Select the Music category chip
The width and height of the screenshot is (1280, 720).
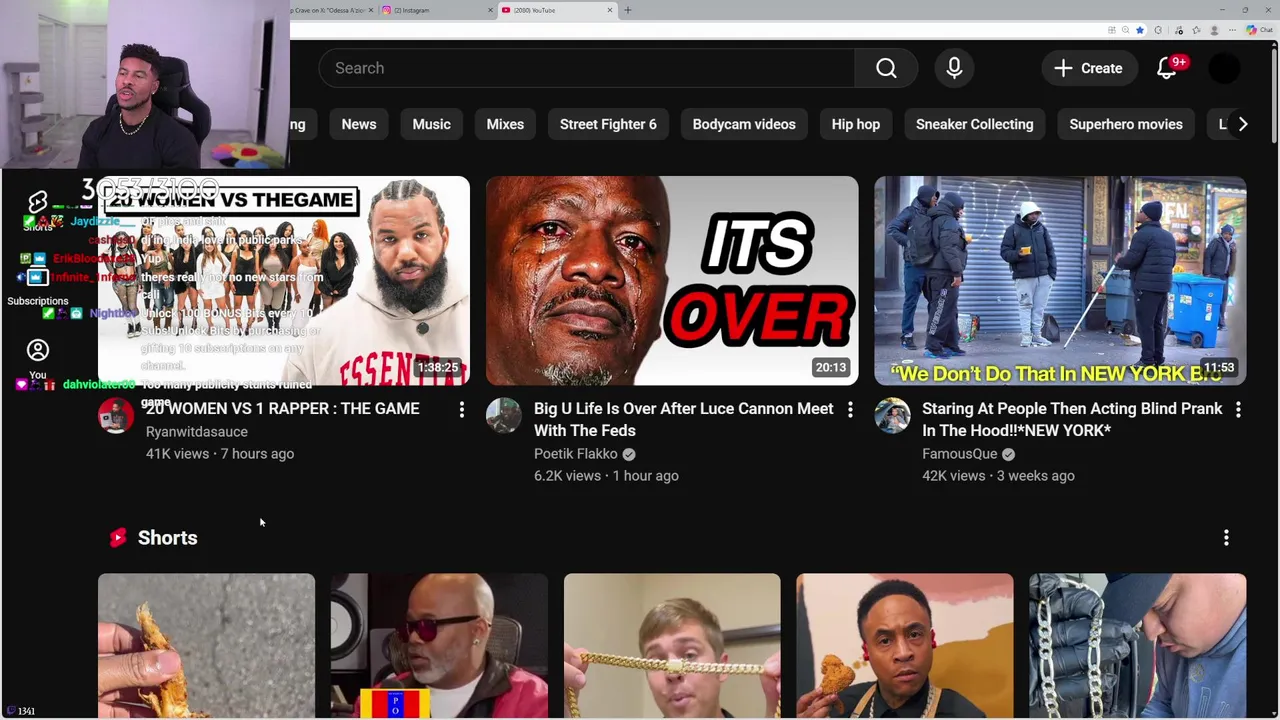coord(432,124)
